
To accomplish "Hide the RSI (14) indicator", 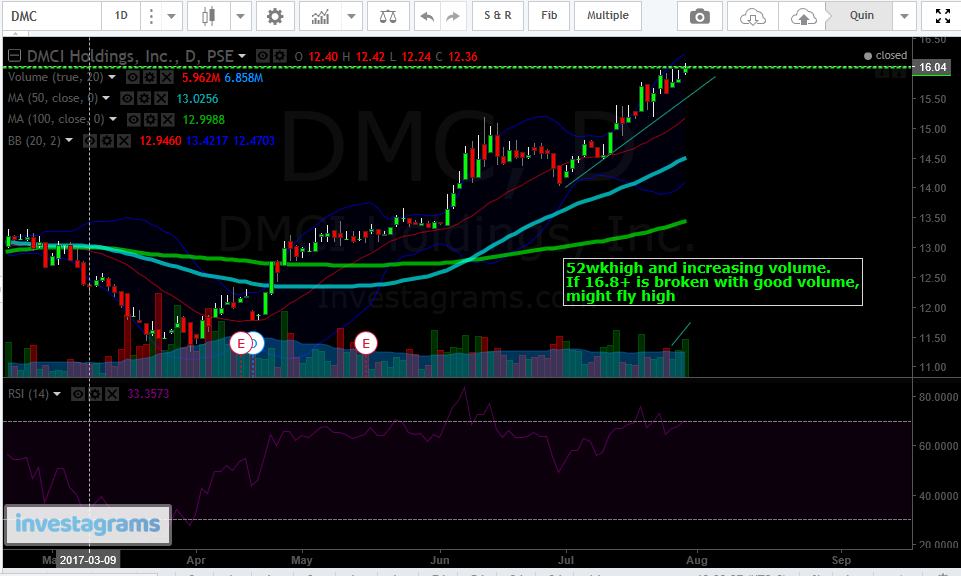I will pyautogui.click(x=78, y=394).
